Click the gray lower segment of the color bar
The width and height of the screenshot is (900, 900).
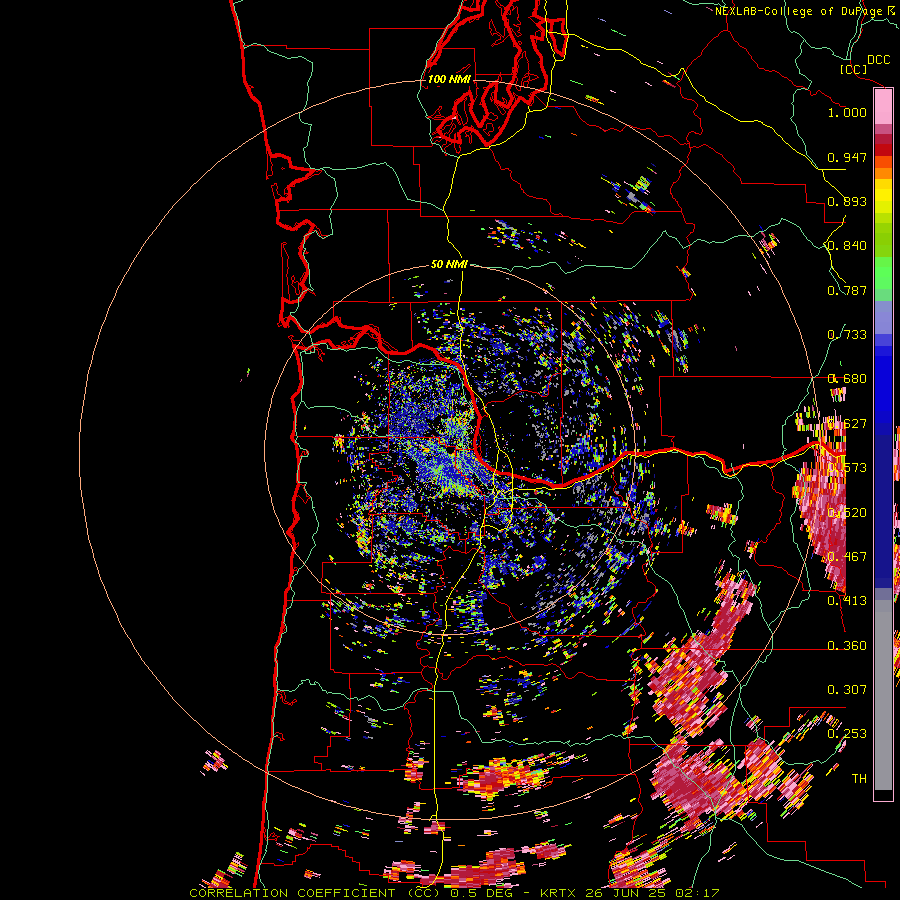[883, 695]
